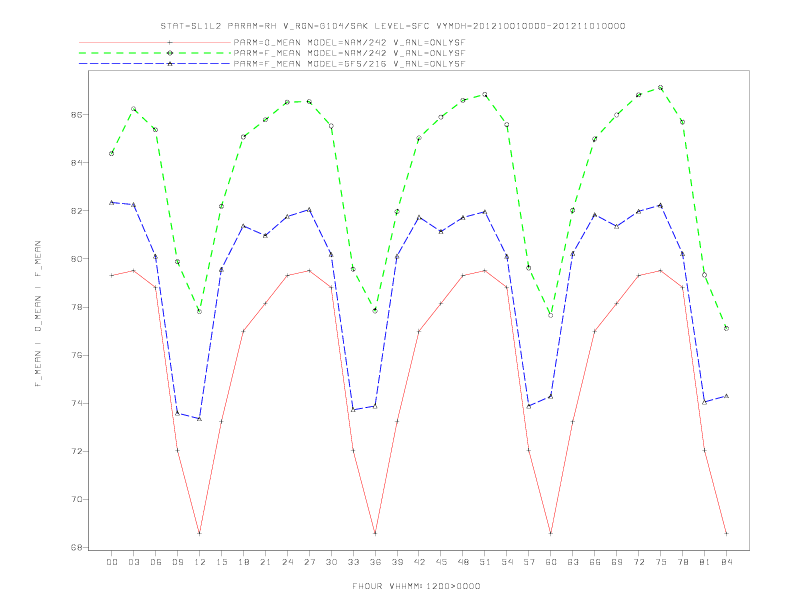Click x-axis forecast hour label 39
The height and width of the screenshot is (612, 792).
(397, 562)
